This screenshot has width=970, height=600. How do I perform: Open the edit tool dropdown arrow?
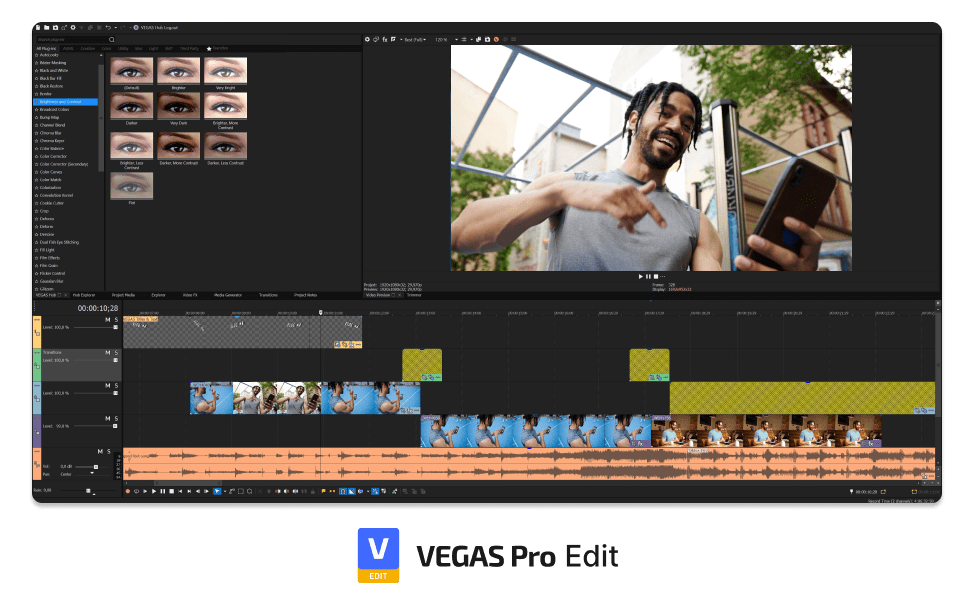coord(226,491)
